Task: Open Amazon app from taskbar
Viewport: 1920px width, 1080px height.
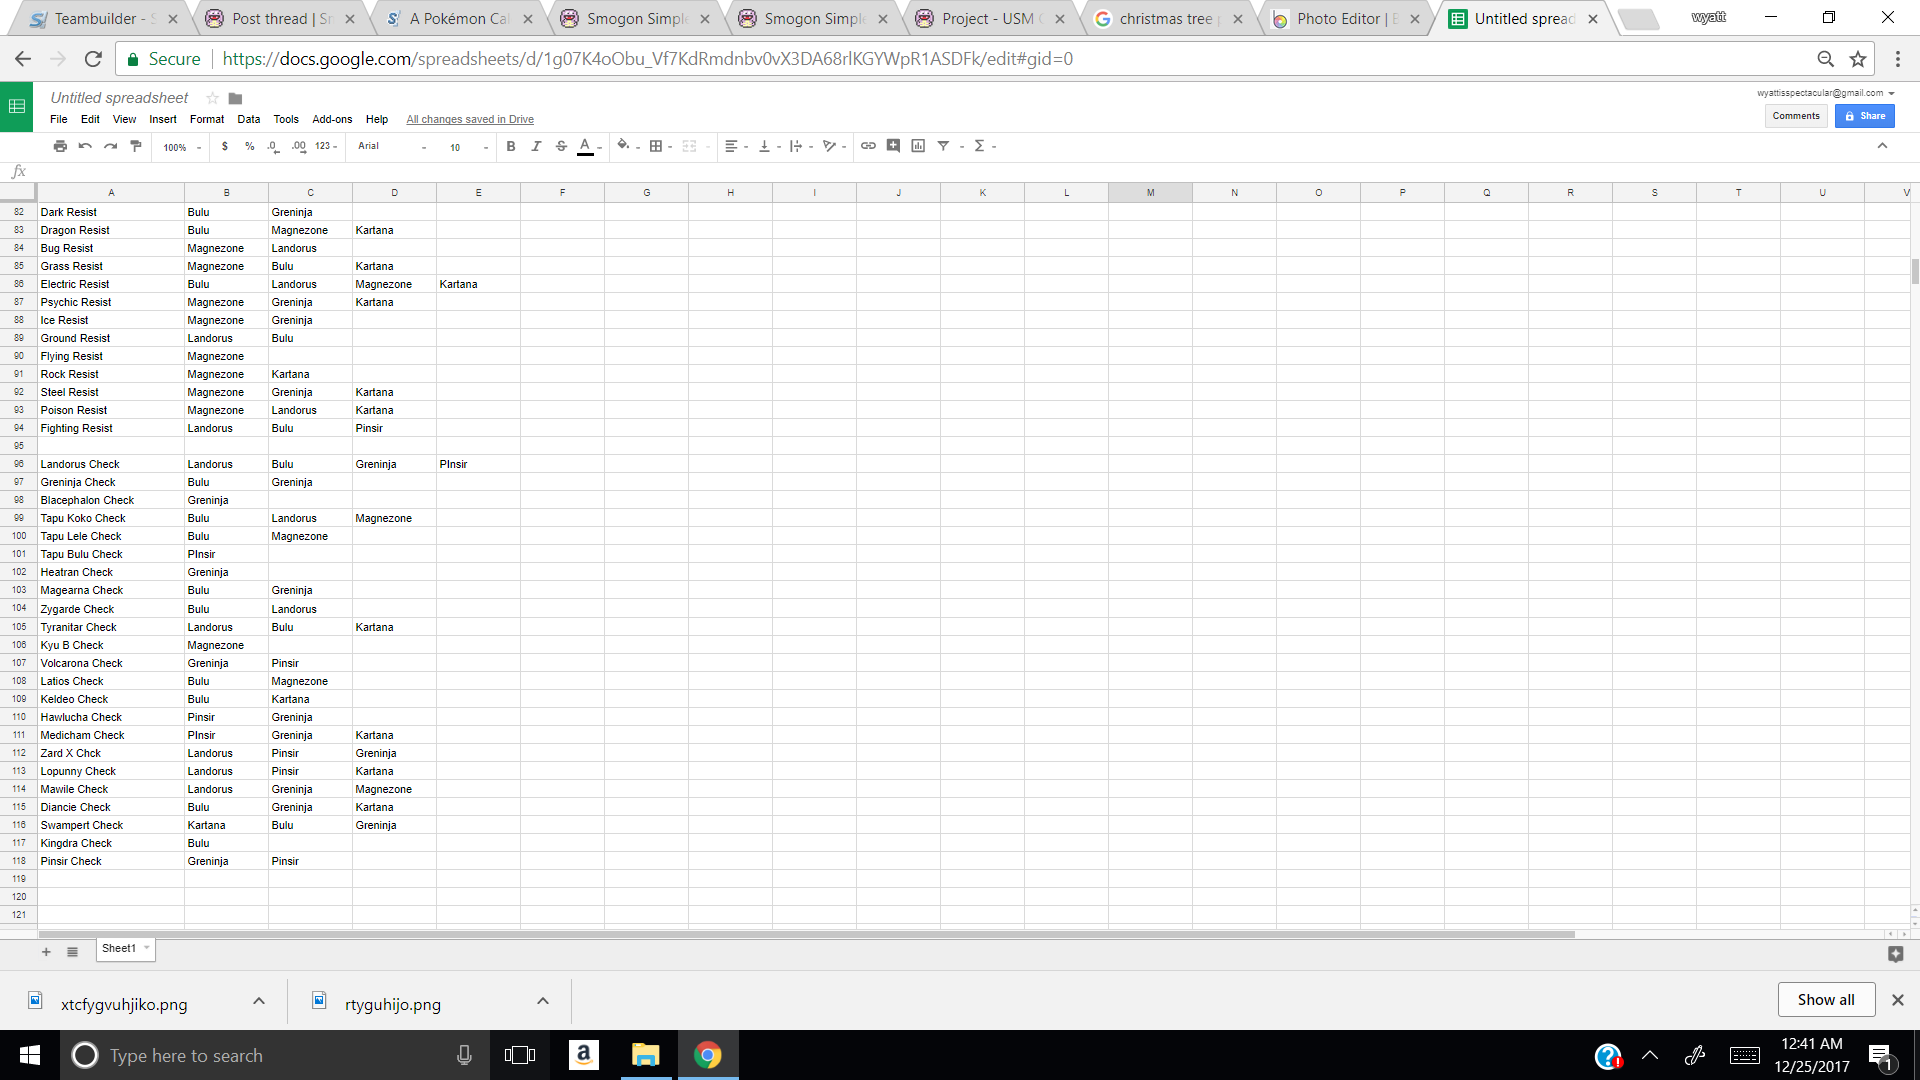Action: coord(584,1055)
